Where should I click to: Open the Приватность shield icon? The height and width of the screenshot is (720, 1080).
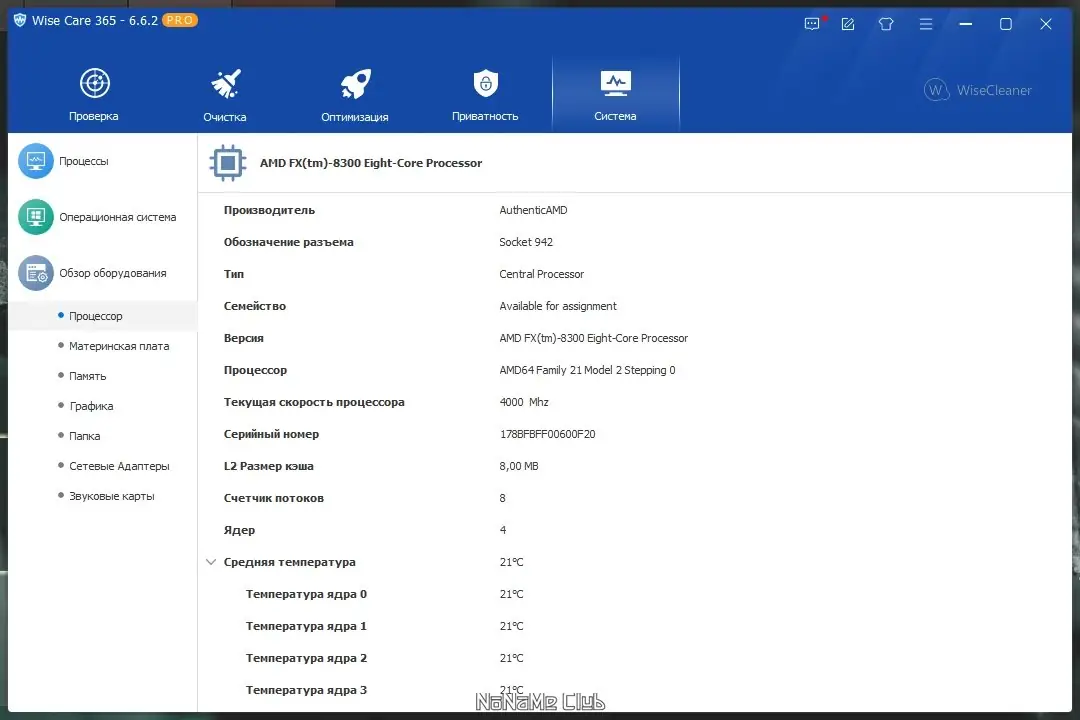[x=486, y=83]
